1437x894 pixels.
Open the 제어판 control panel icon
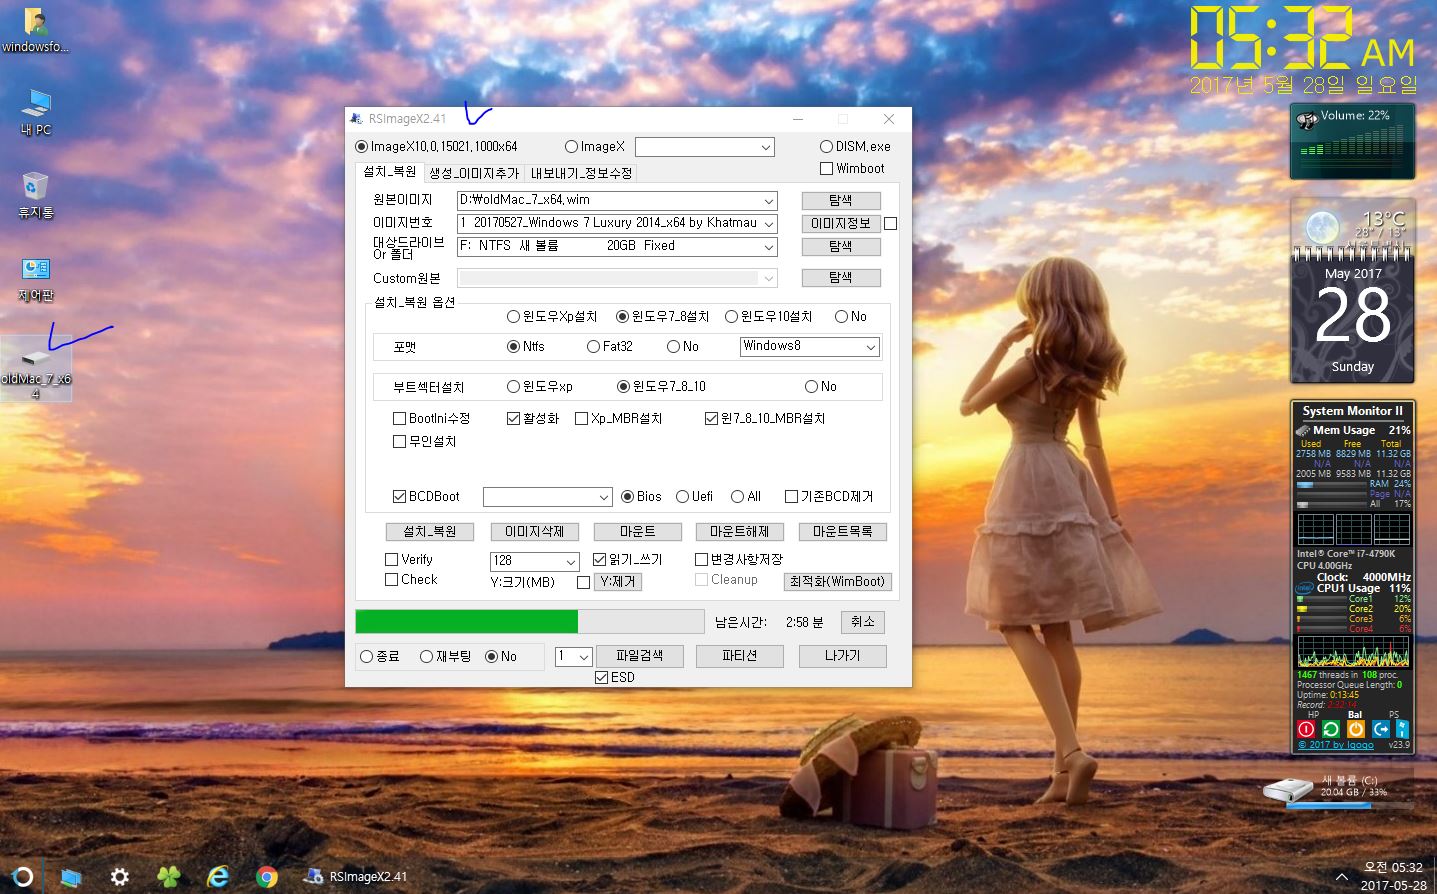[35, 279]
